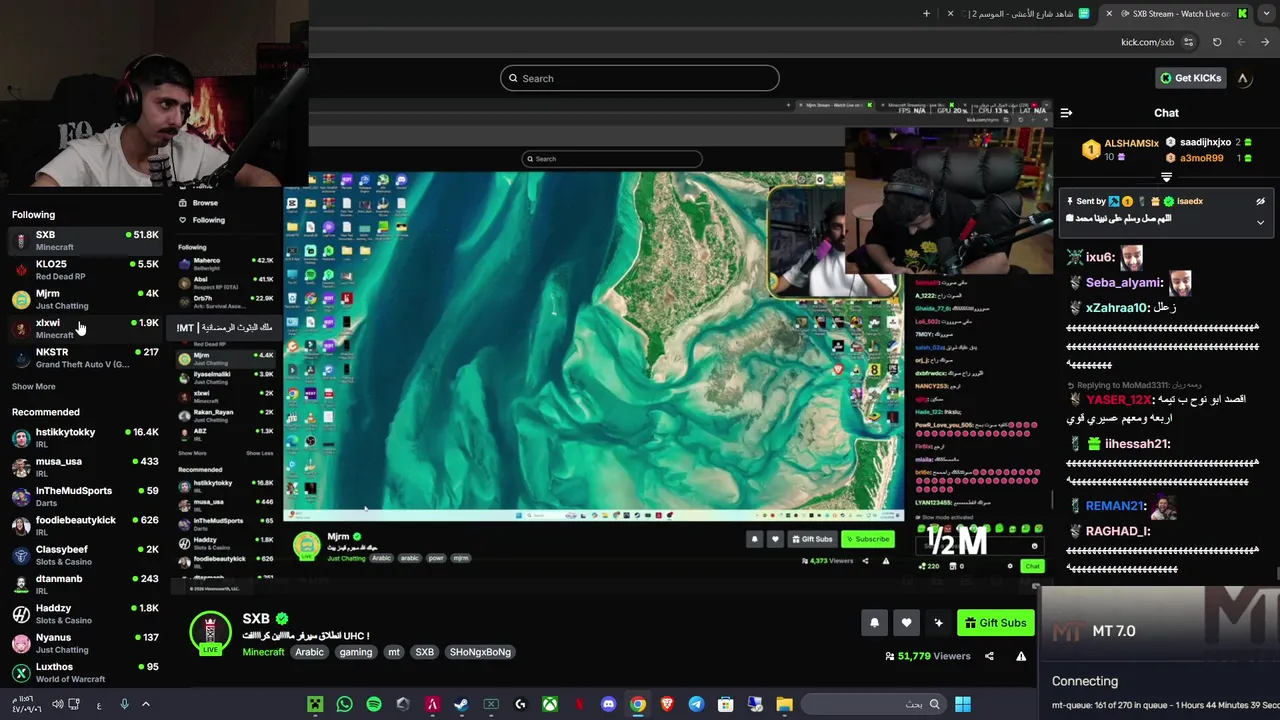Open Minecraft from the taskbar
Viewport: 1280px width, 720px height.
coord(315,704)
